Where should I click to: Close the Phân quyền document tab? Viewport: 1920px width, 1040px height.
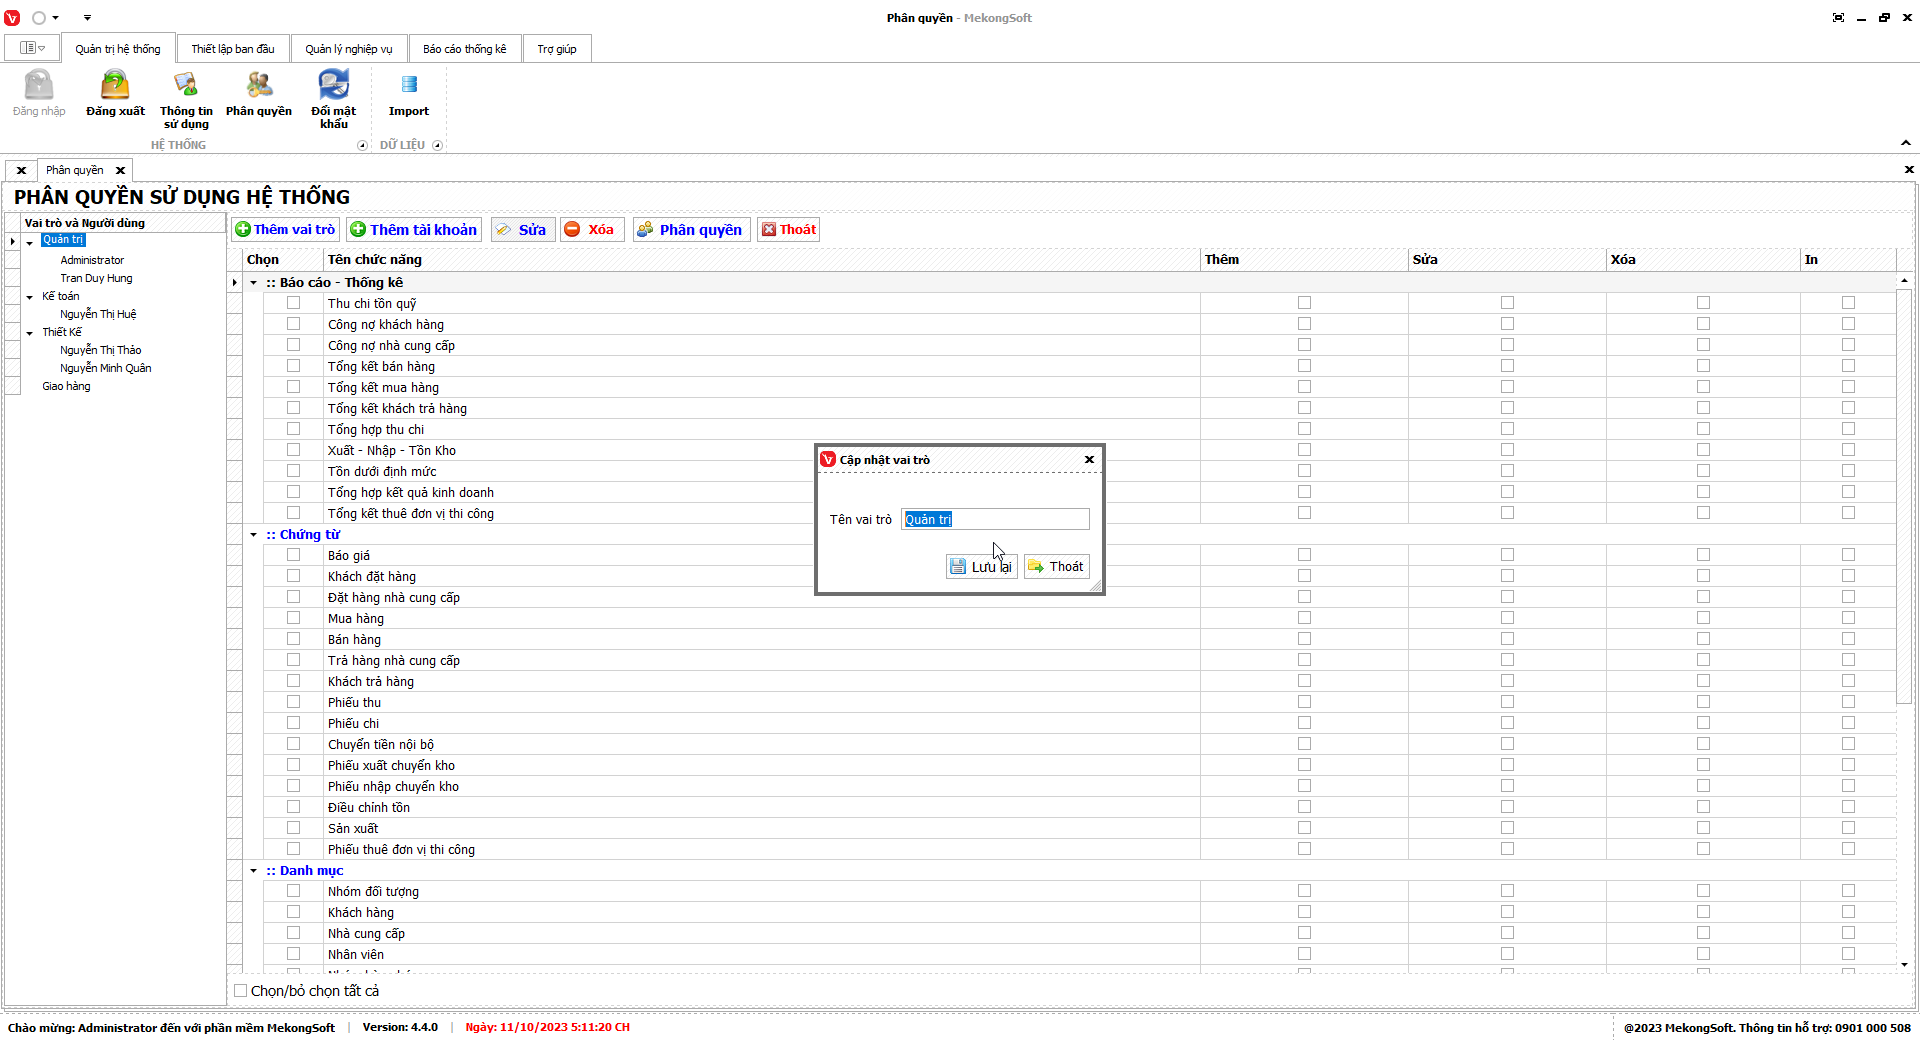pos(120,170)
